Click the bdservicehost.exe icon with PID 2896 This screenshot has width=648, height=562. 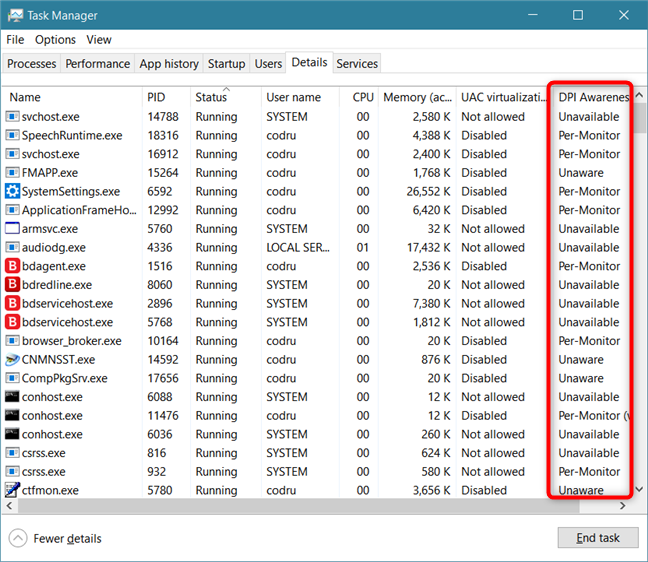12,303
